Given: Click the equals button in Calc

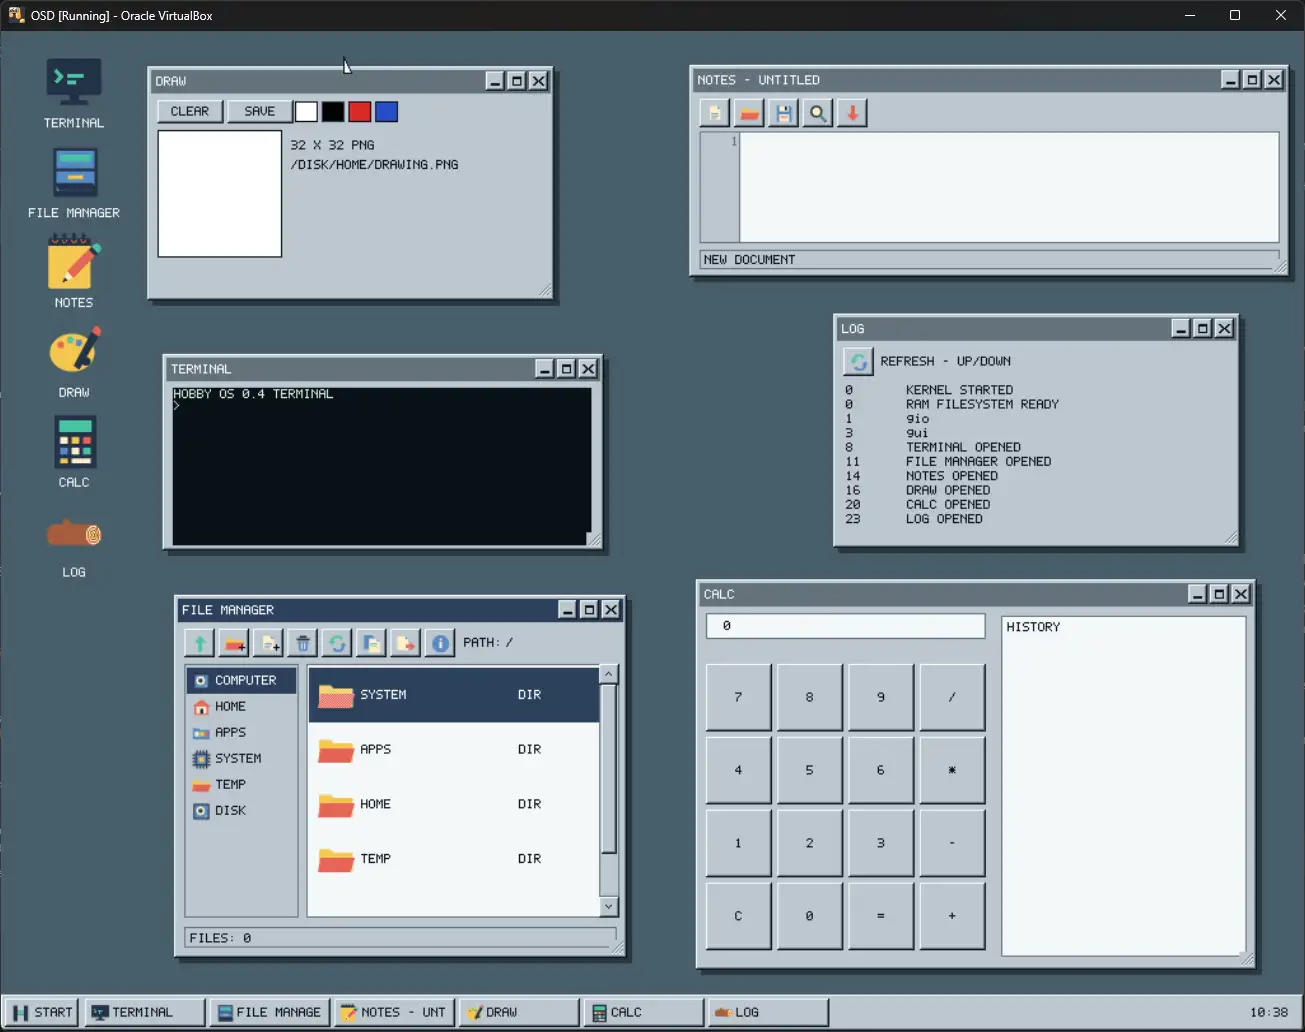Looking at the screenshot, I should tap(881, 916).
